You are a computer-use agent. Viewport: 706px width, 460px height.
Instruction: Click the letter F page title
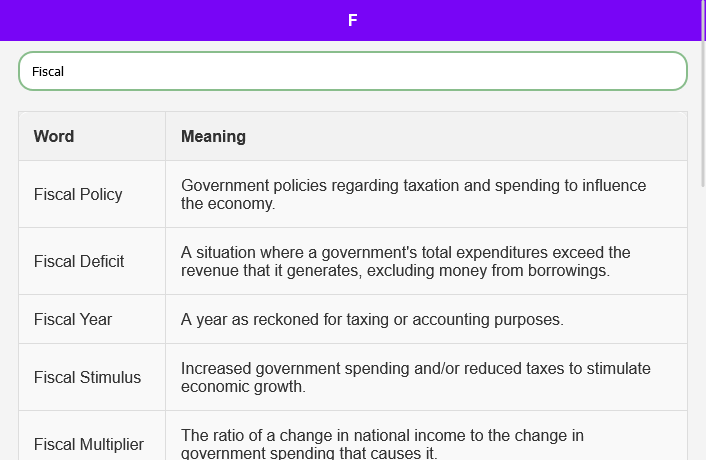pos(352,20)
